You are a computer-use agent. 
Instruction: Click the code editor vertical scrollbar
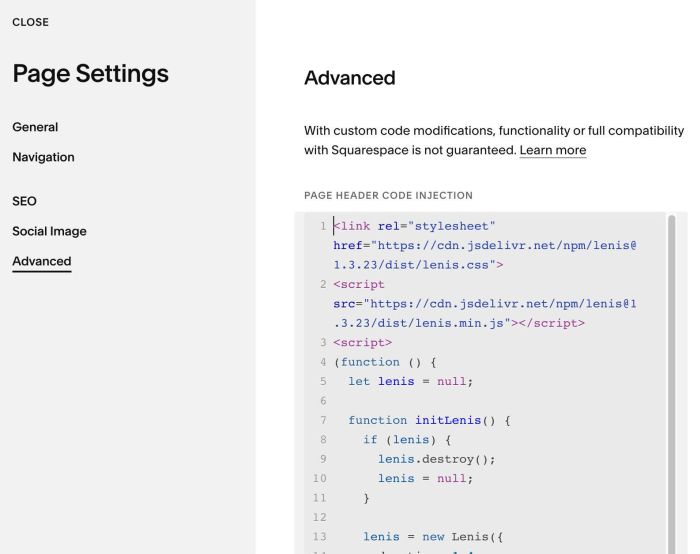click(x=671, y=384)
